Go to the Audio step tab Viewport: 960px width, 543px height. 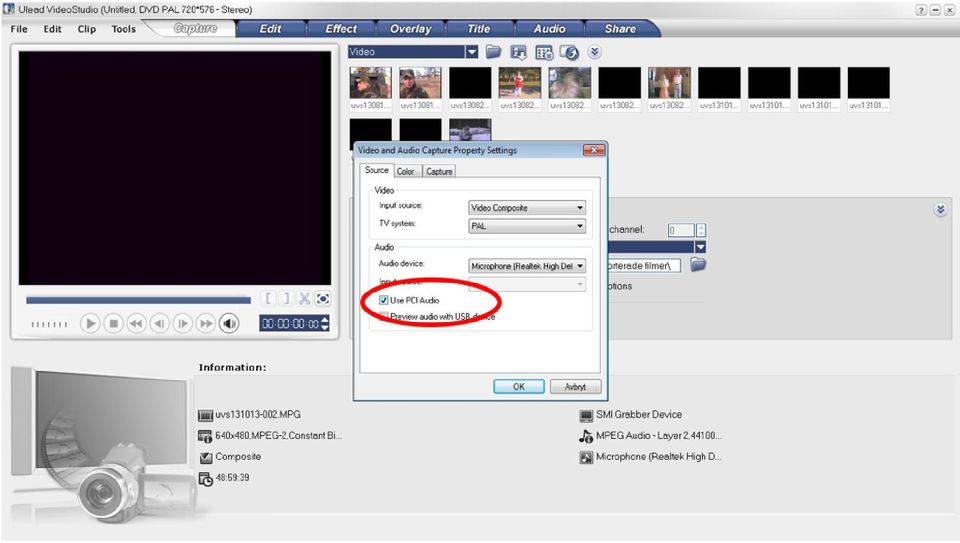[549, 29]
